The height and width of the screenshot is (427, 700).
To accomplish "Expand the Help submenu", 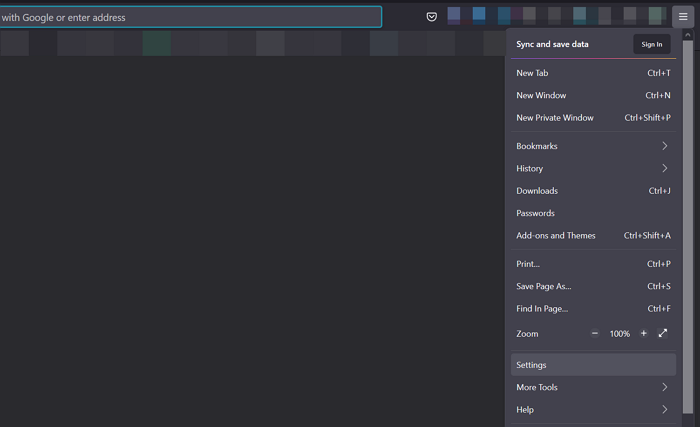I will [593, 410].
